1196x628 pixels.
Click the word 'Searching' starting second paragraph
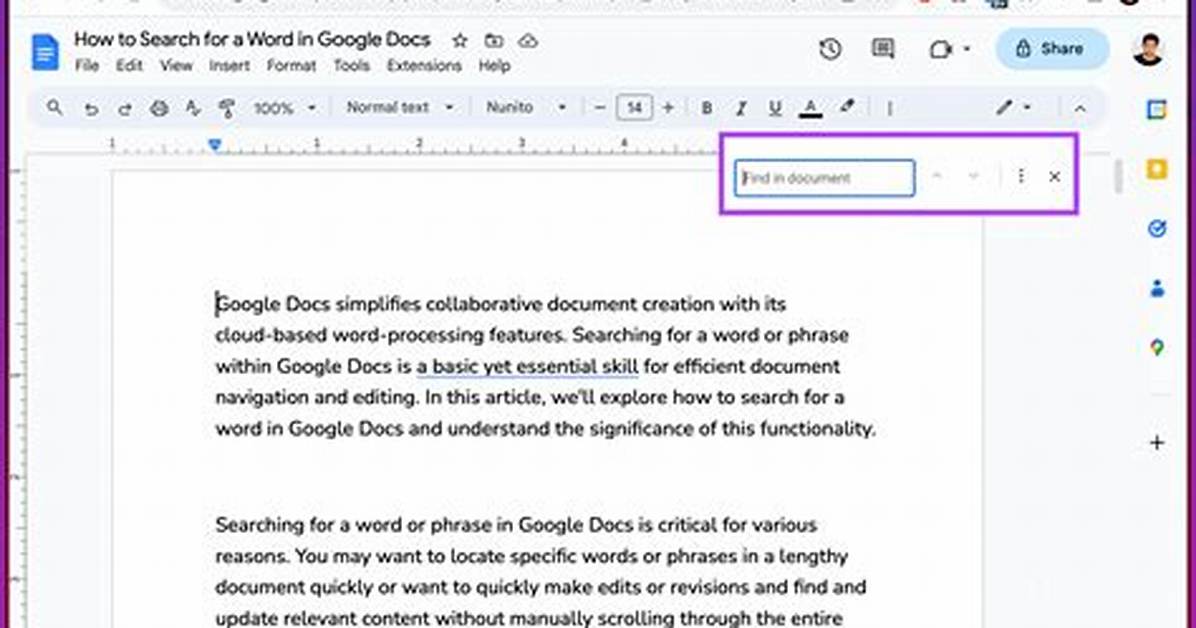point(259,526)
